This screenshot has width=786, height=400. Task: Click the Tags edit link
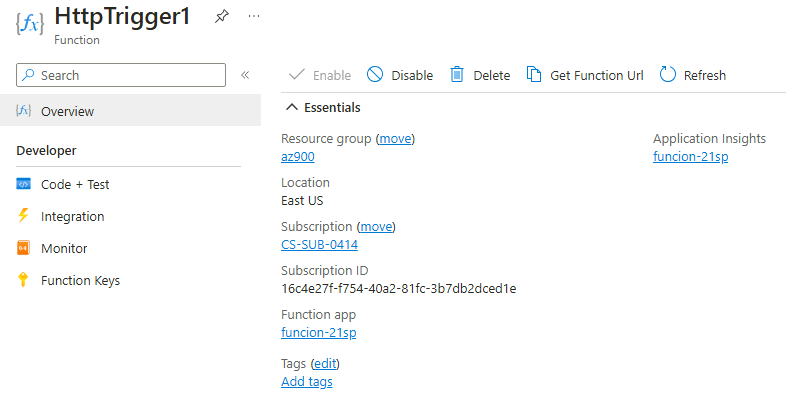pos(325,363)
